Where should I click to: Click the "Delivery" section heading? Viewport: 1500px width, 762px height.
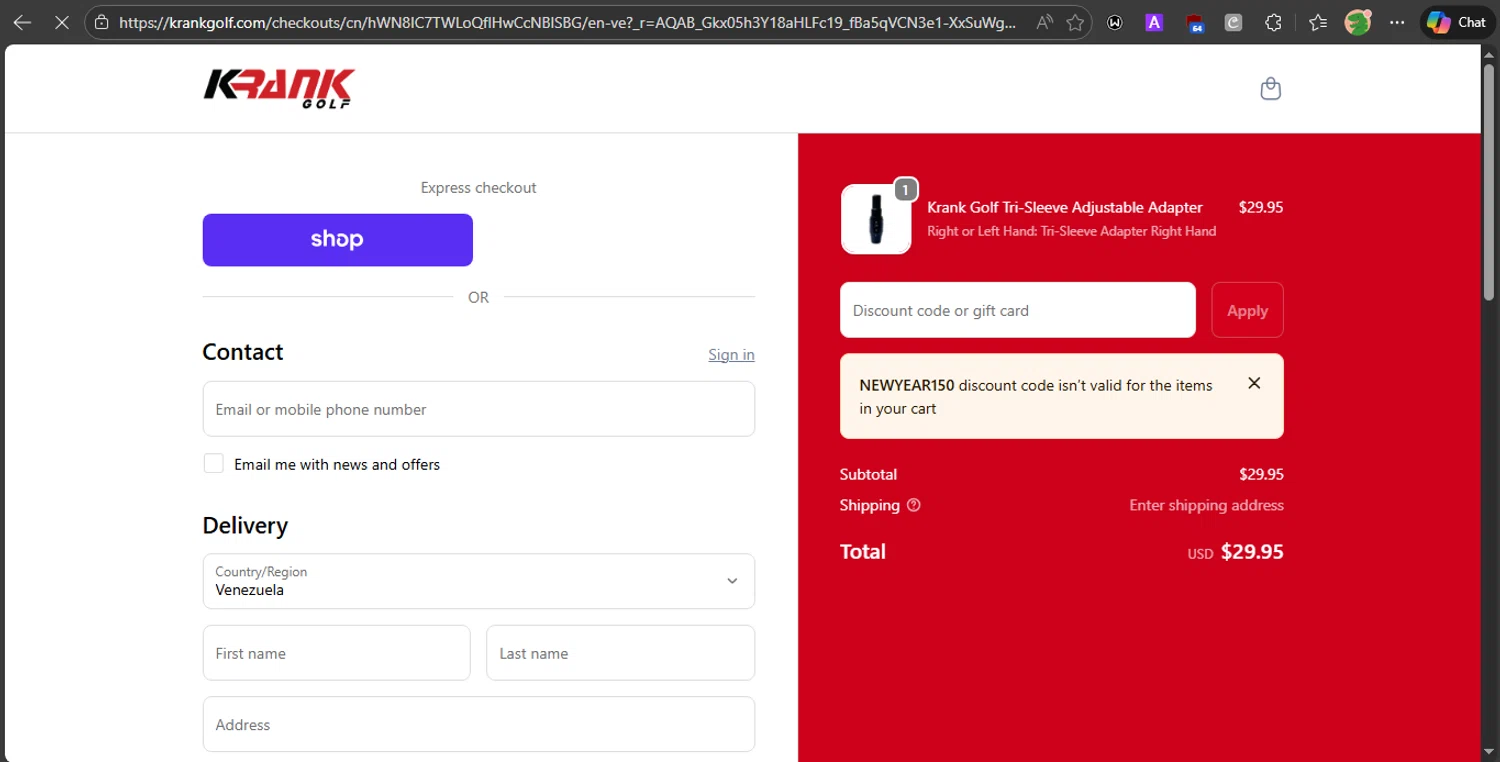(245, 525)
